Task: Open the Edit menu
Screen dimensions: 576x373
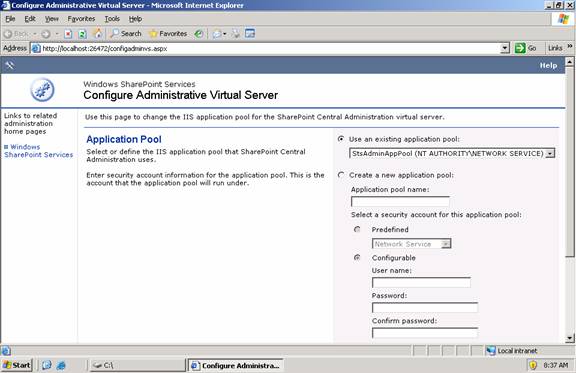Action: (30, 19)
